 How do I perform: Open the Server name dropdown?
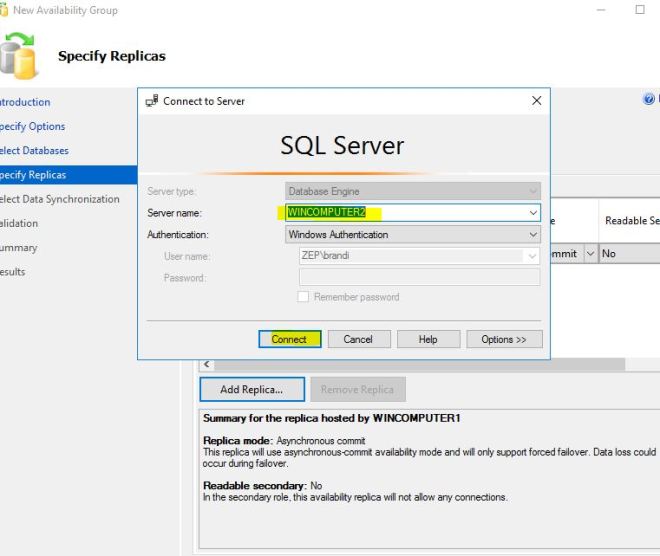(x=533, y=213)
